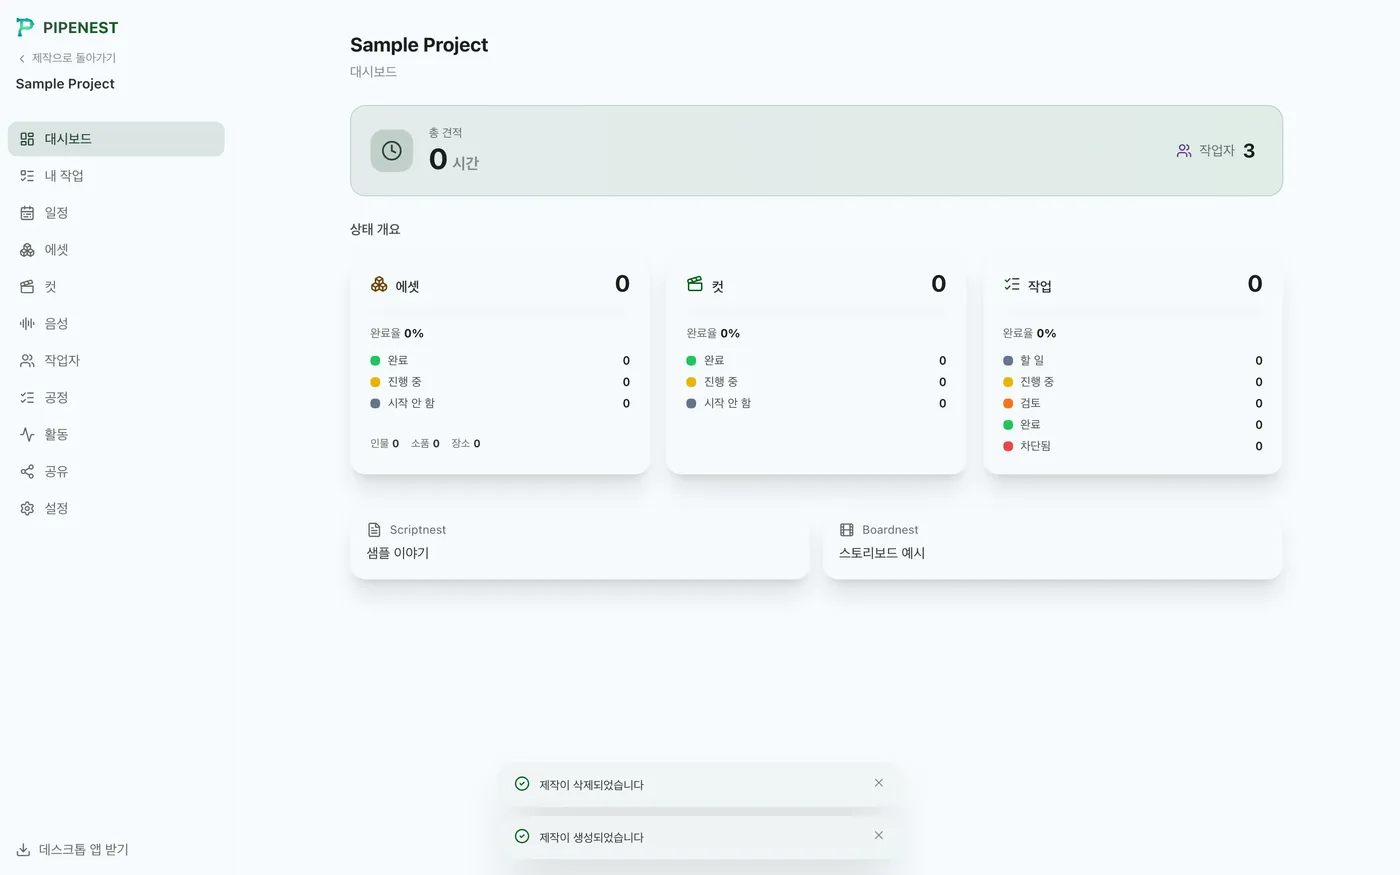The image size is (1400, 875).
Task: Click the 할 일 row in 작업 card
Action: pos(1132,361)
